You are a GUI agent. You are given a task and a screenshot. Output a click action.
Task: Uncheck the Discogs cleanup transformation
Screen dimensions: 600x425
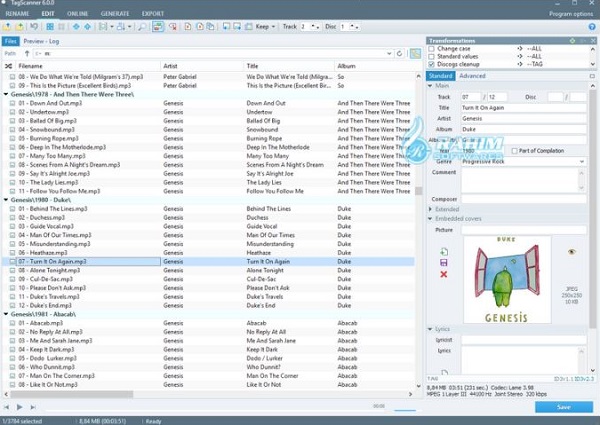431,62
